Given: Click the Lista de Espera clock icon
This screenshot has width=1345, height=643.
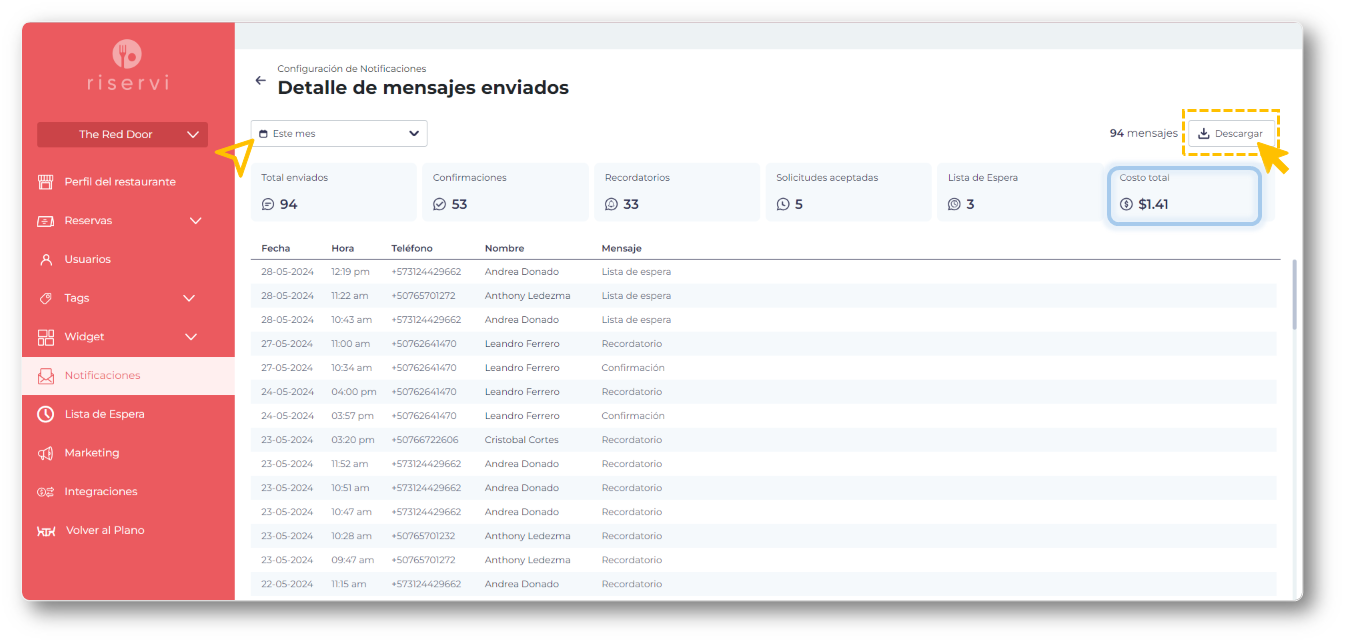Looking at the screenshot, I should 45,414.
